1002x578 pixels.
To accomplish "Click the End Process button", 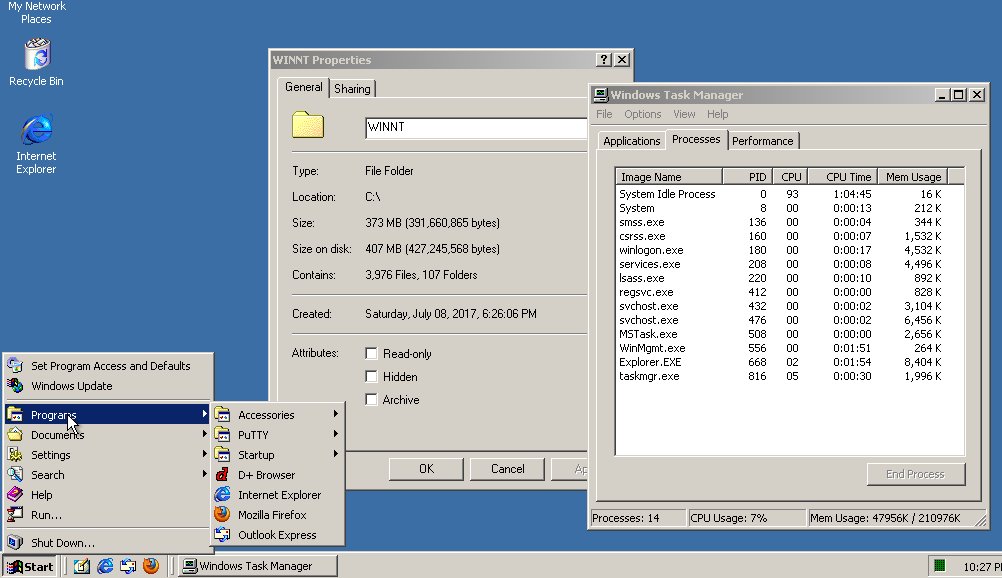I will tap(915, 474).
